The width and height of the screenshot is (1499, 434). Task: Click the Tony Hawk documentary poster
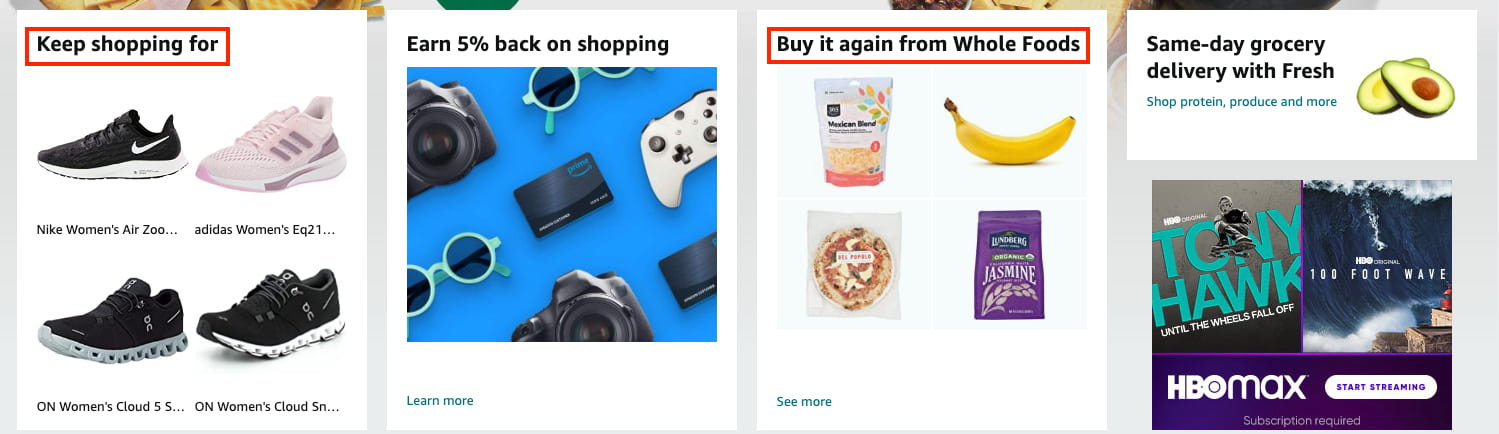click(x=1226, y=266)
